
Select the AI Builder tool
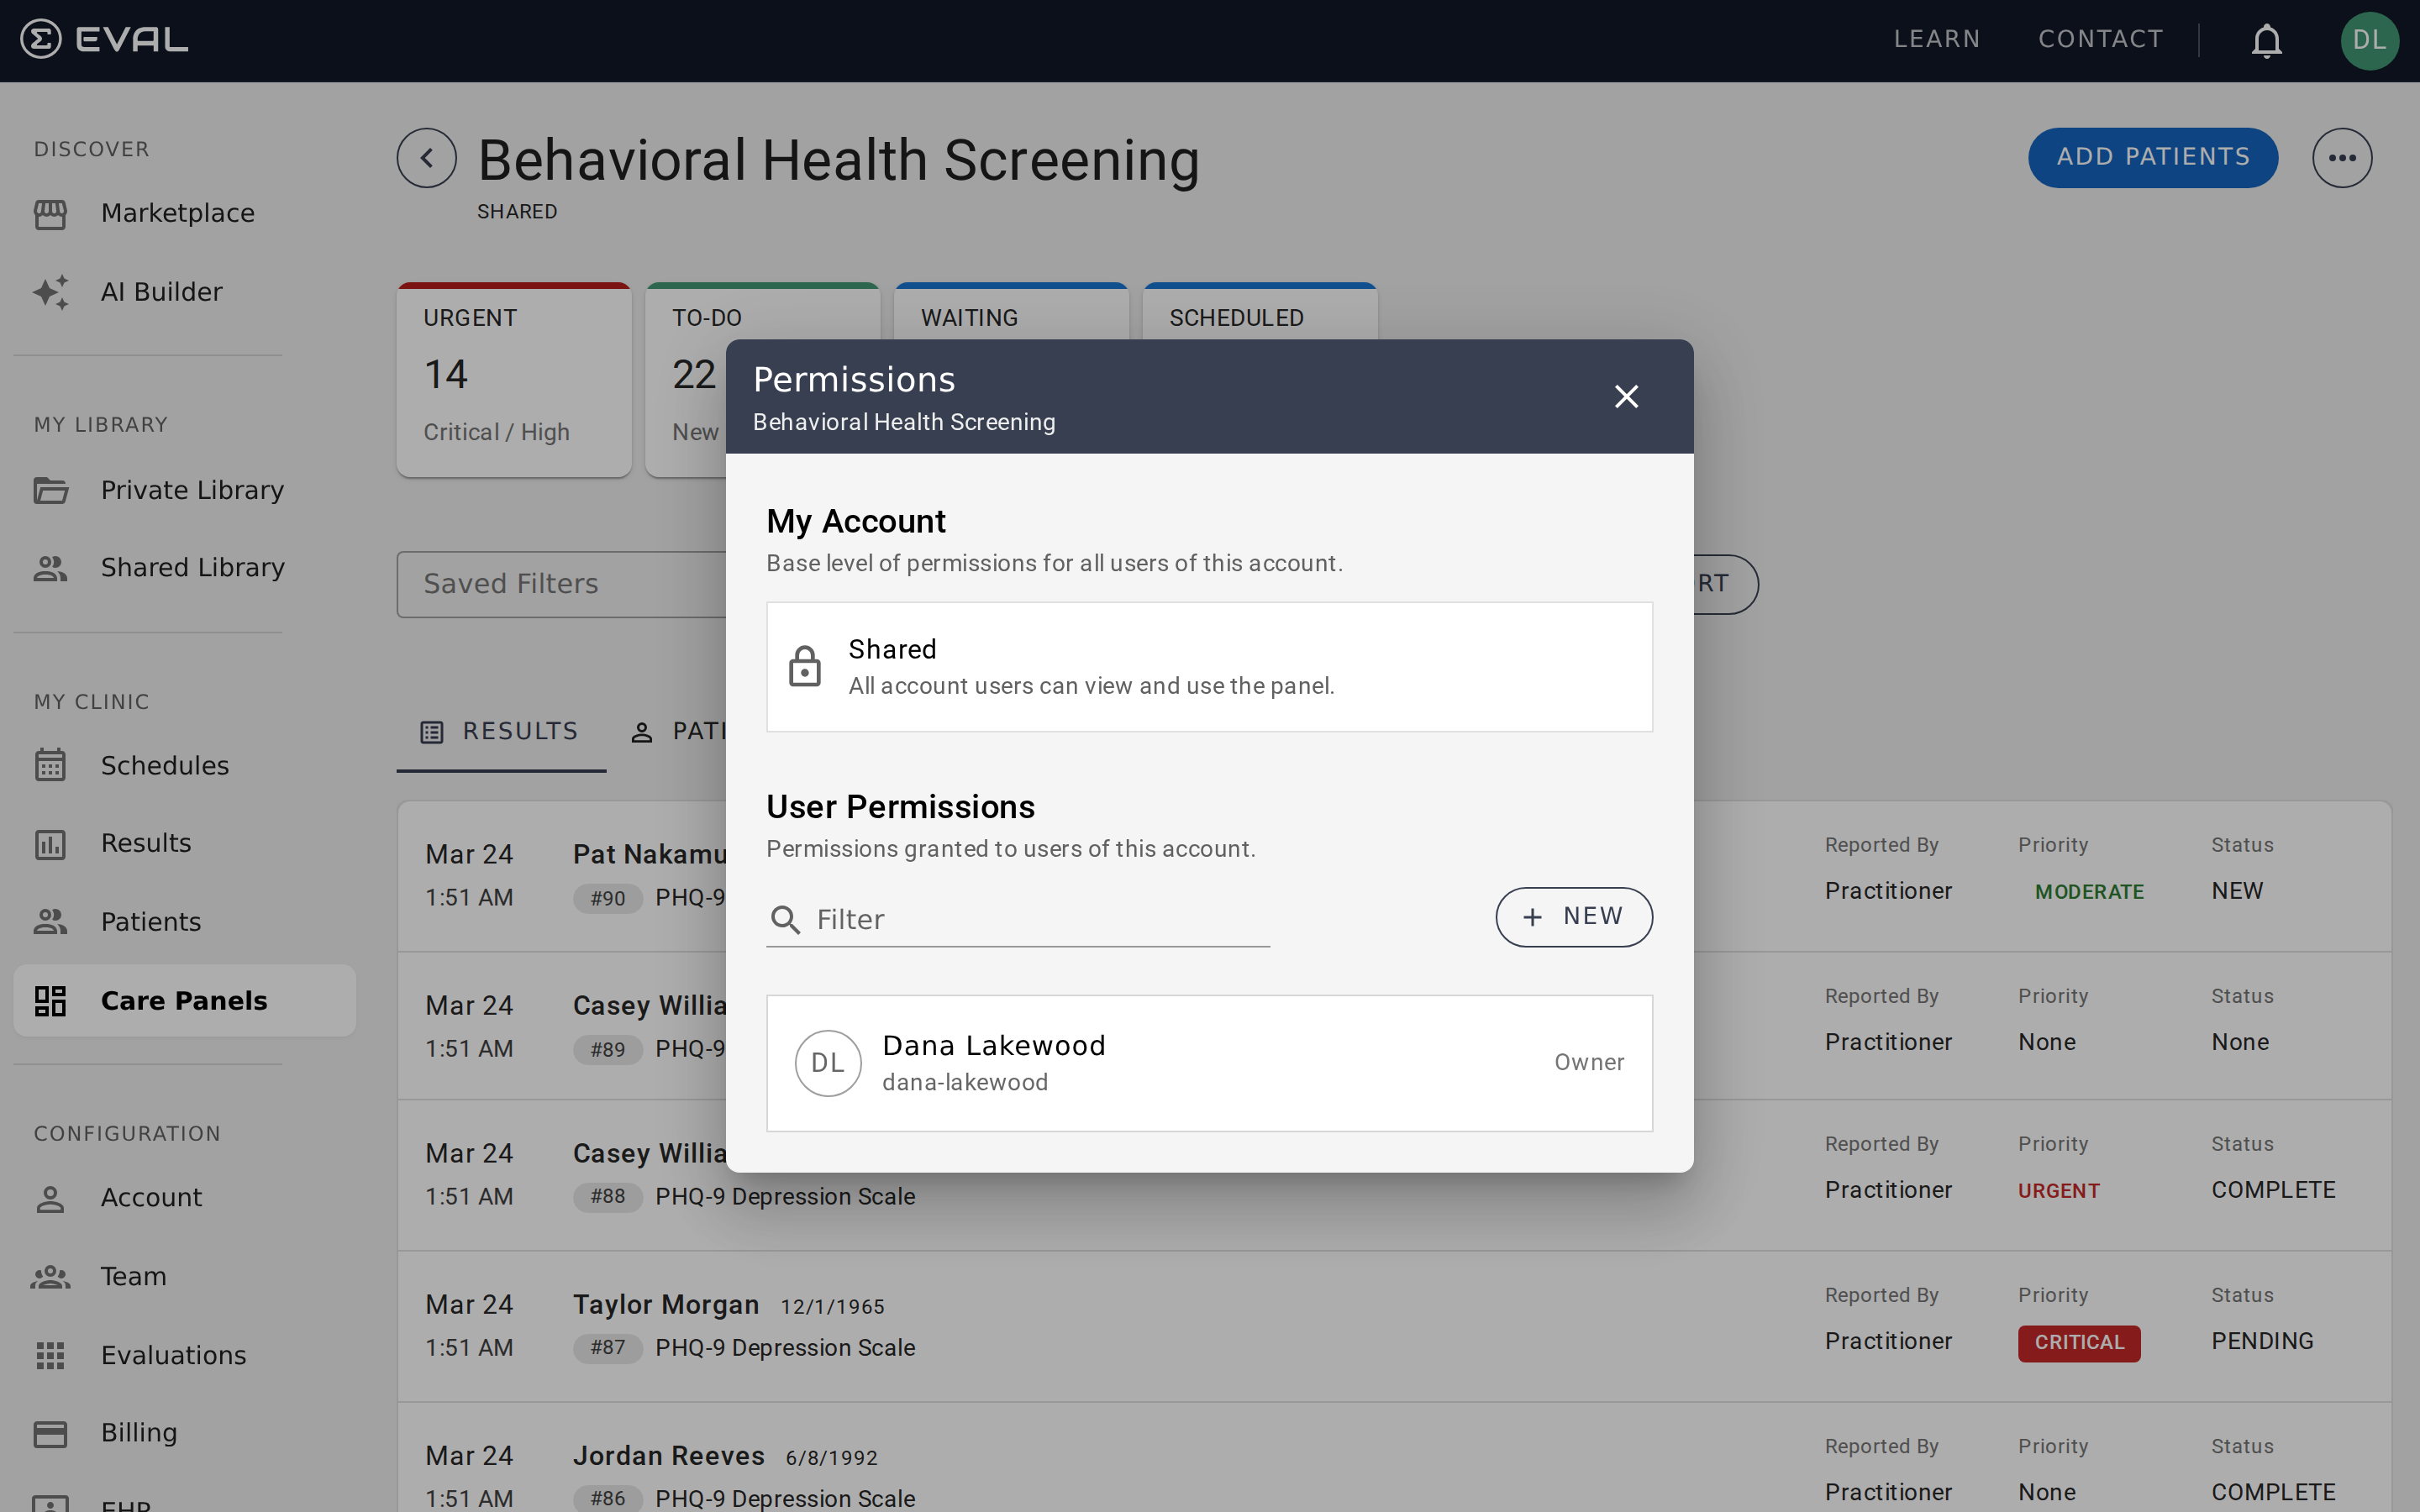[x=52, y=291]
